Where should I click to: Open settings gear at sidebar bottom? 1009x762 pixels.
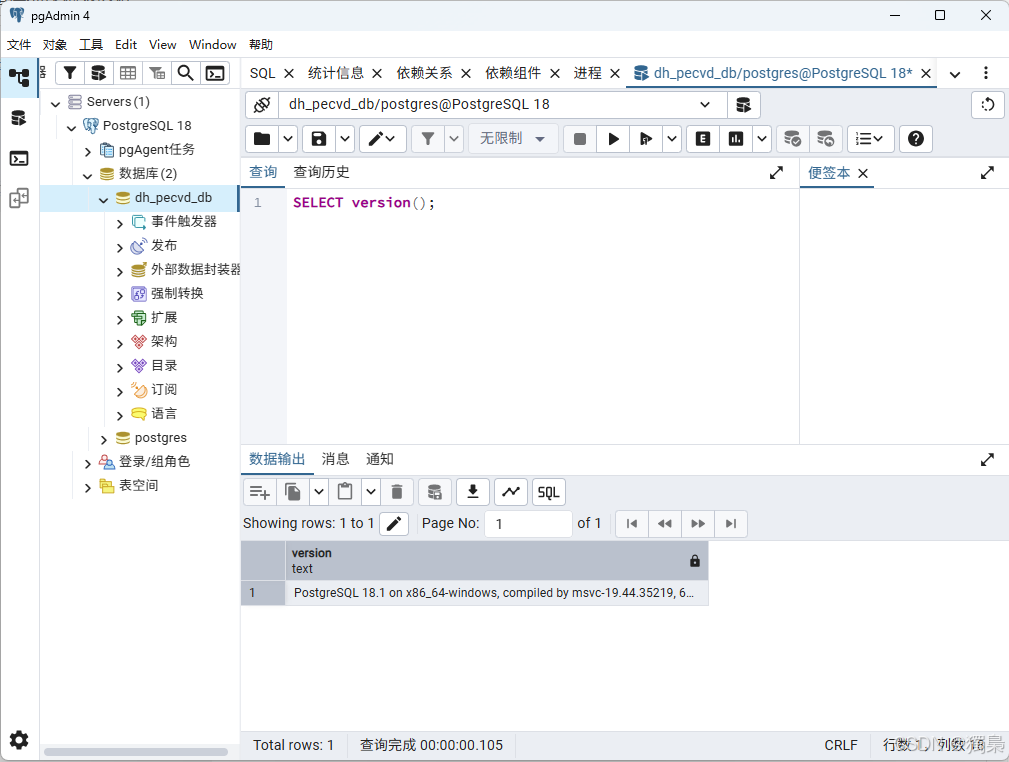point(19,740)
